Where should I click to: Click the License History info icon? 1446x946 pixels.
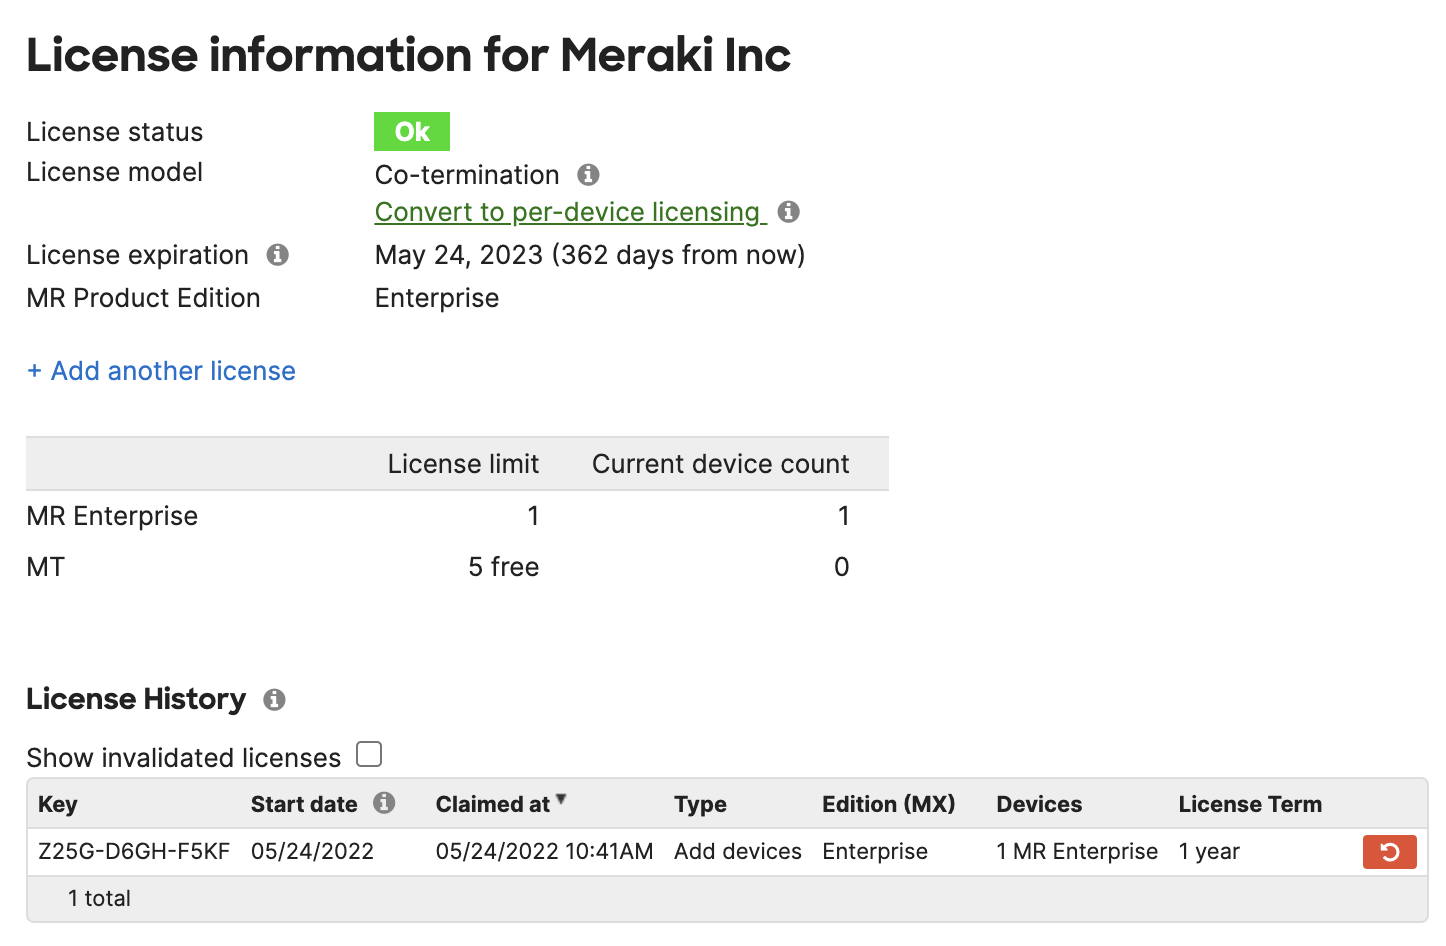[x=274, y=700]
